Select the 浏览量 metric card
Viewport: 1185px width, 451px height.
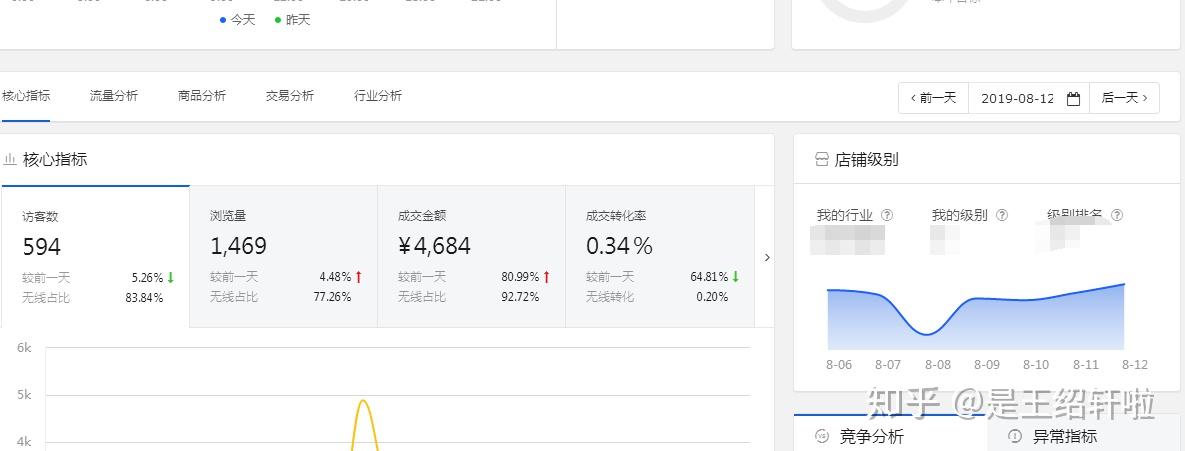[x=283, y=257]
